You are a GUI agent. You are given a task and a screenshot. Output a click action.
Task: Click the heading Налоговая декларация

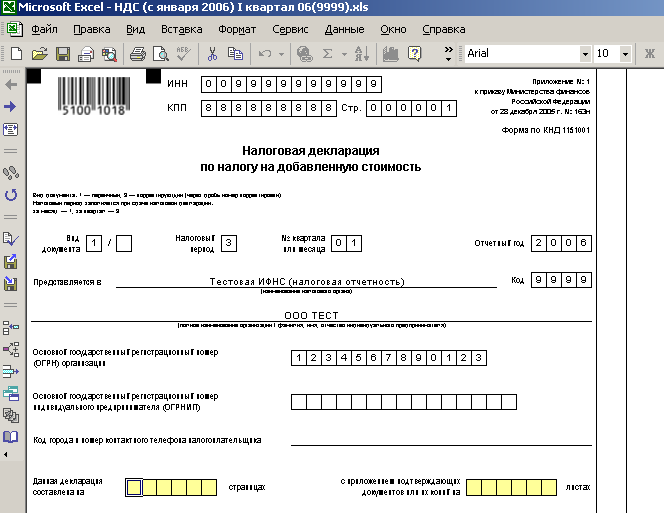(x=311, y=151)
